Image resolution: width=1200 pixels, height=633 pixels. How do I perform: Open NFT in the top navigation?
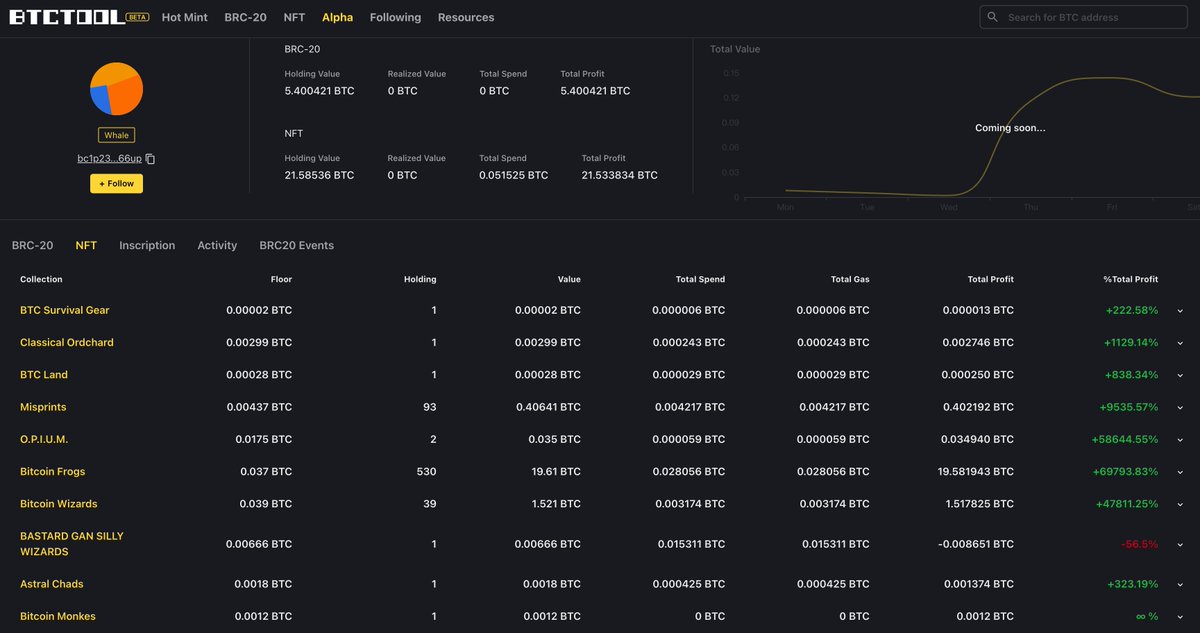coord(294,17)
